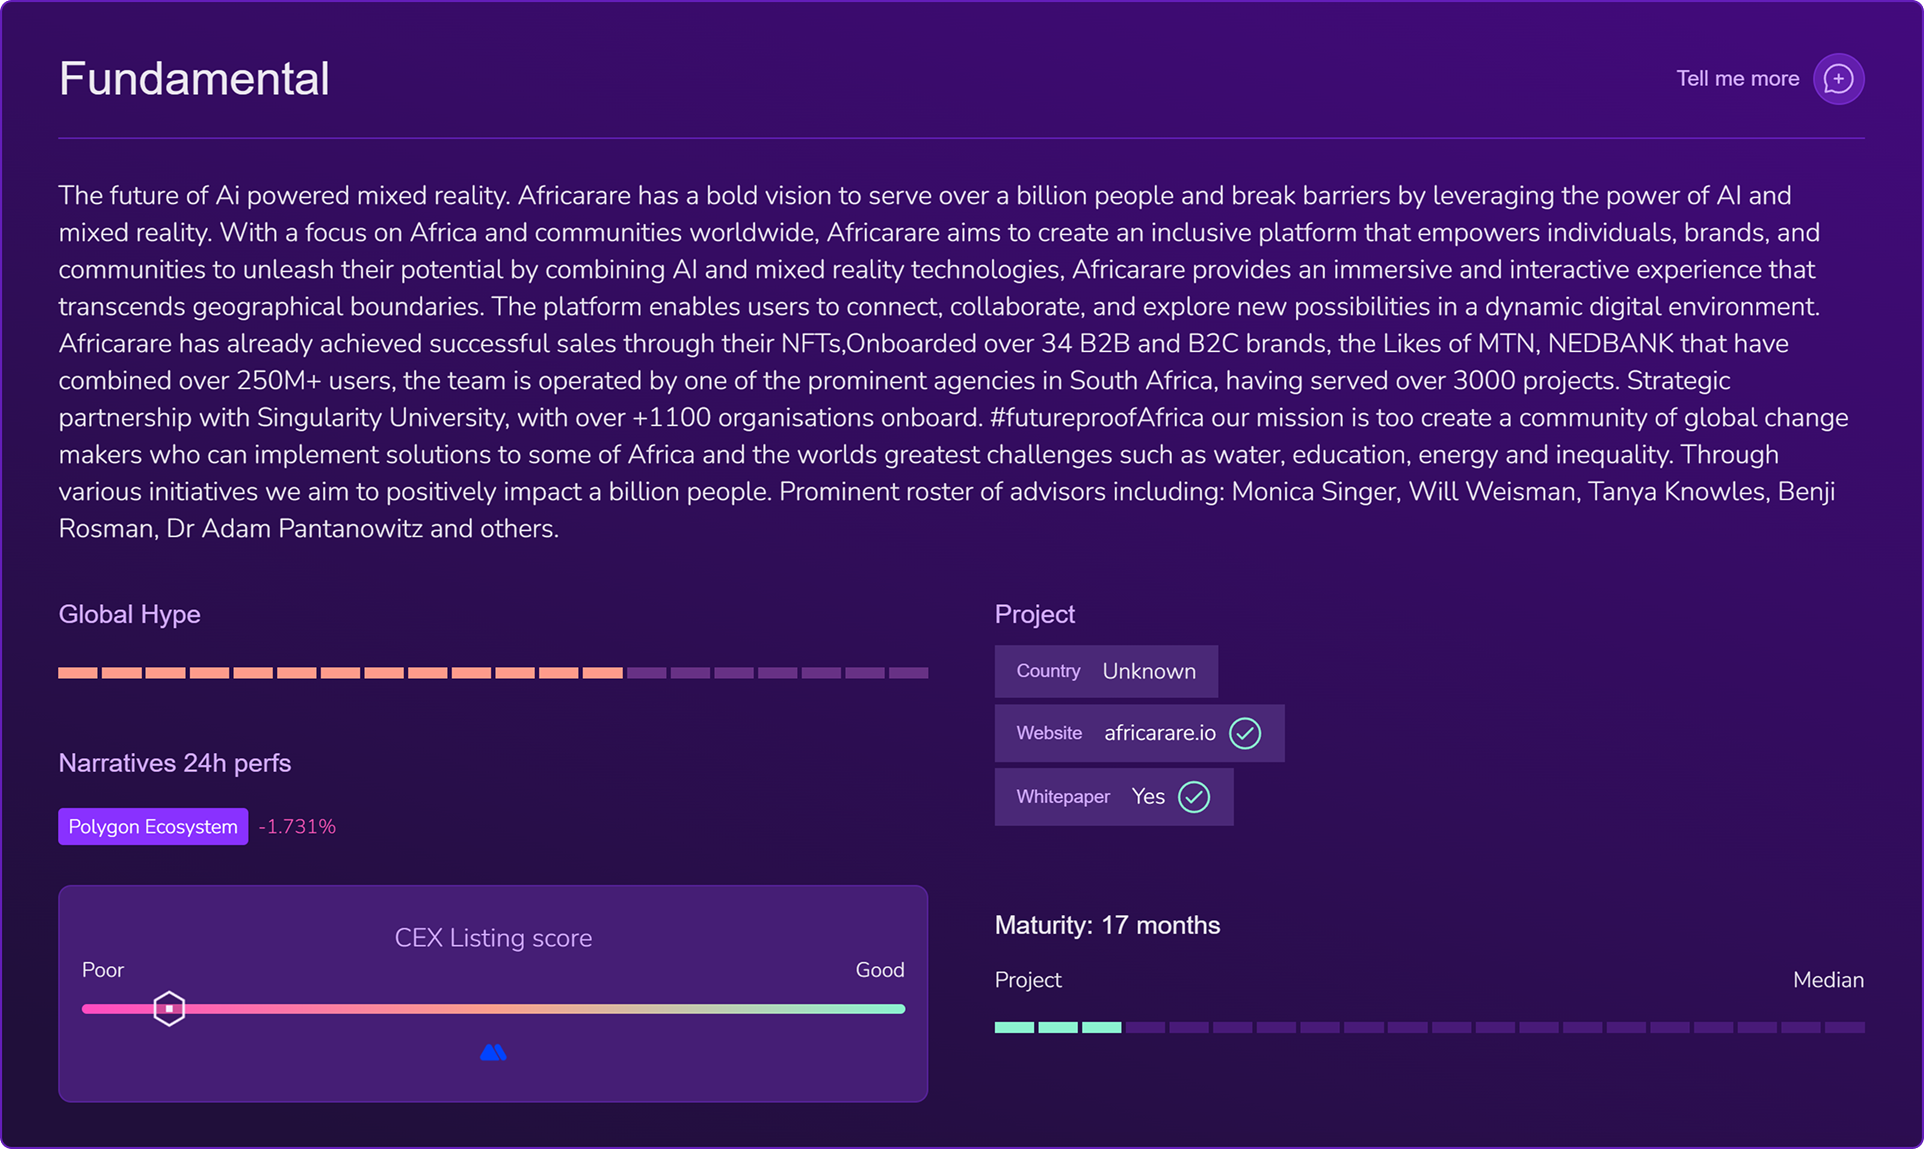1924x1149 pixels.
Task: Click the 'Maturity: 17 months' text
Action: coord(1107,925)
